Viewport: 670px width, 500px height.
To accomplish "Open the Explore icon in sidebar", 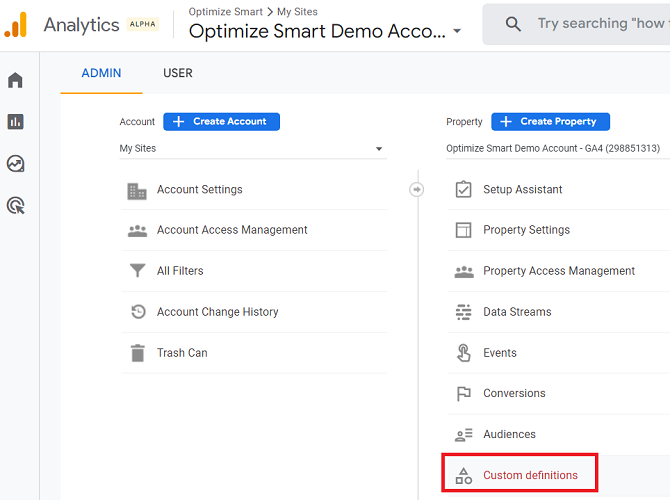I will [x=15, y=164].
